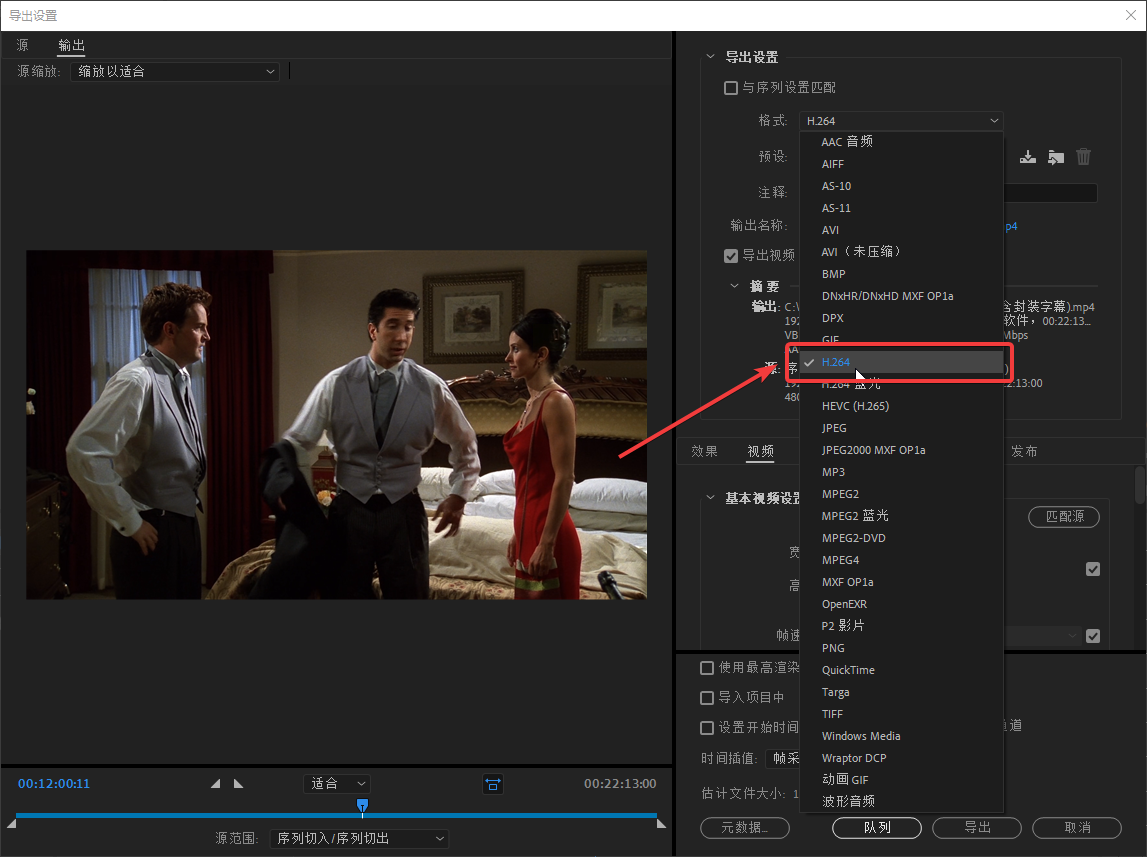
Task: Select AS-10 format
Action: pos(901,186)
